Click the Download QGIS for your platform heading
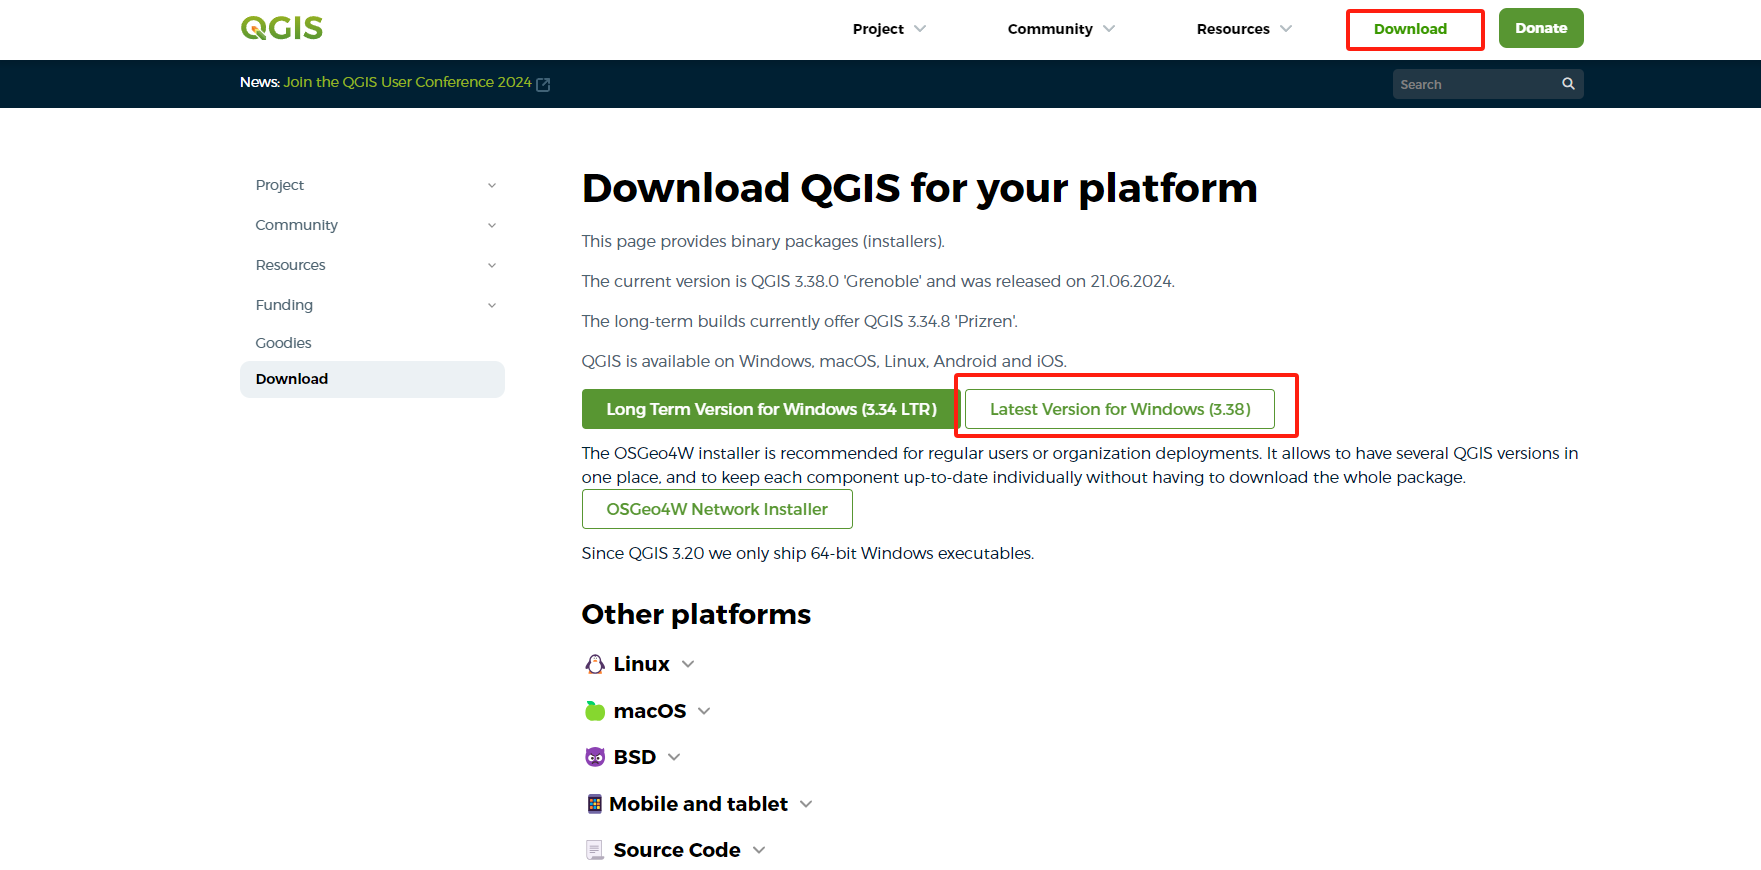 (919, 188)
